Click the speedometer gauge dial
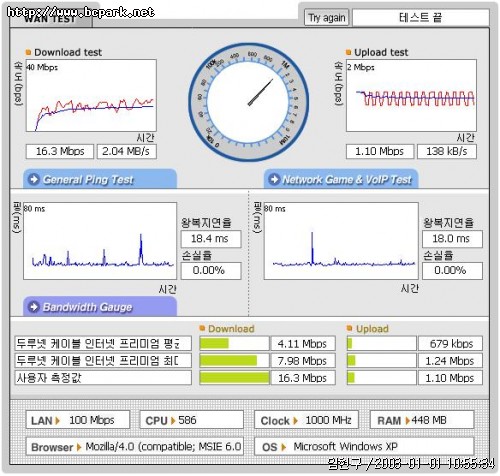The image size is (500, 476). [248, 102]
